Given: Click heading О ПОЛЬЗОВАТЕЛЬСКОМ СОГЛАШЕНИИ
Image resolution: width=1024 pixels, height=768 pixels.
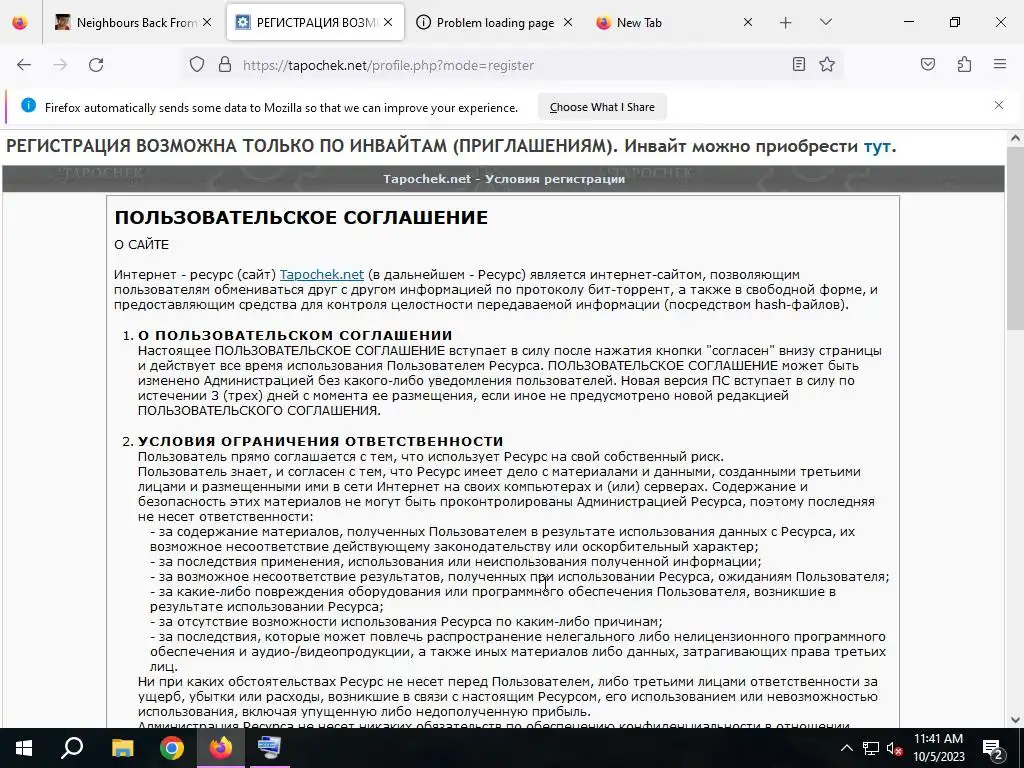Looking at the screenshot, I should (x=295, y=336).
